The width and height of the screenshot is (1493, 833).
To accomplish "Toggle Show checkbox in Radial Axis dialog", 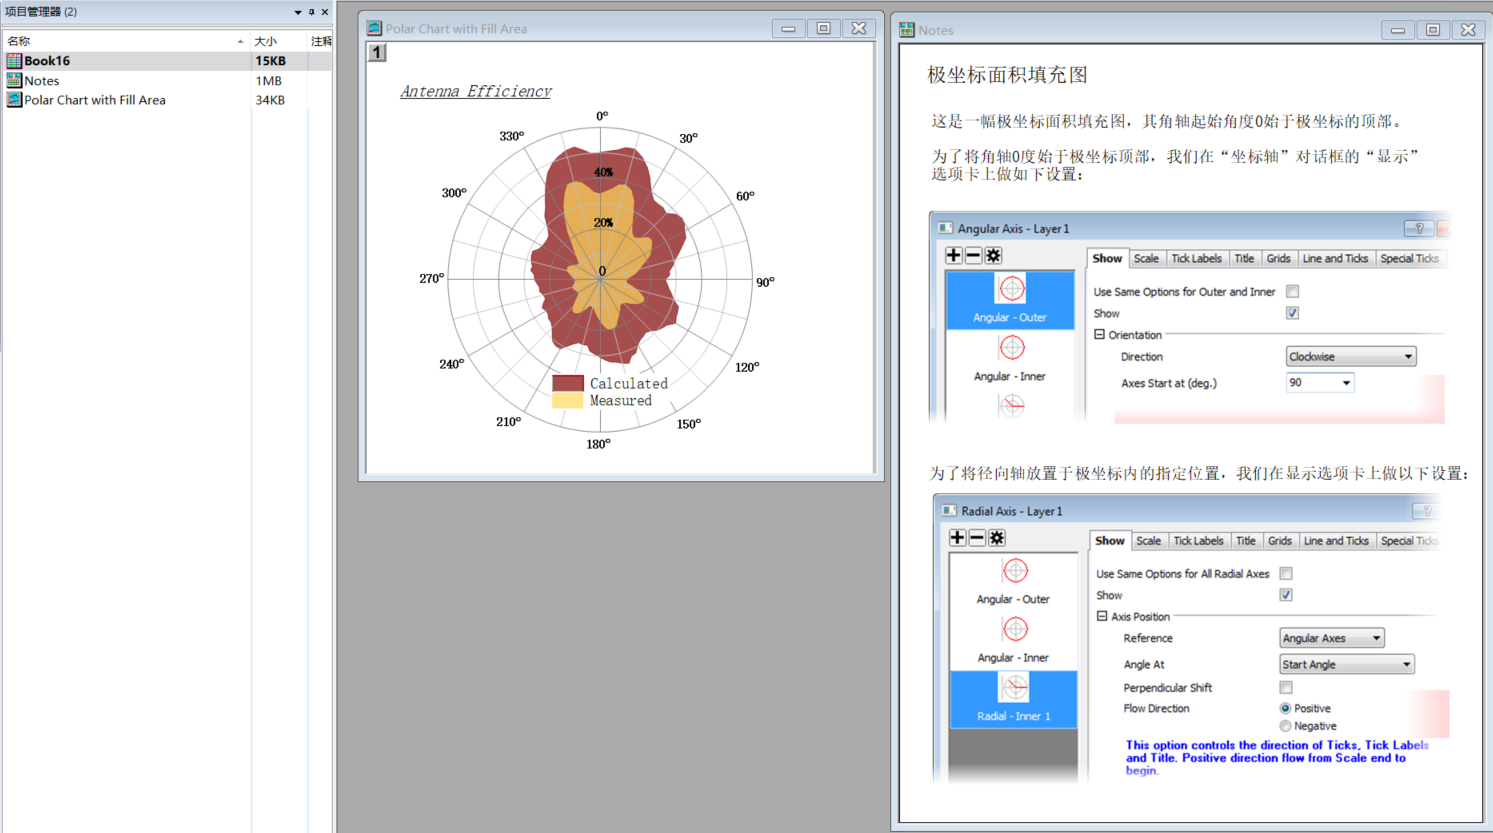I will [1286, 595].
